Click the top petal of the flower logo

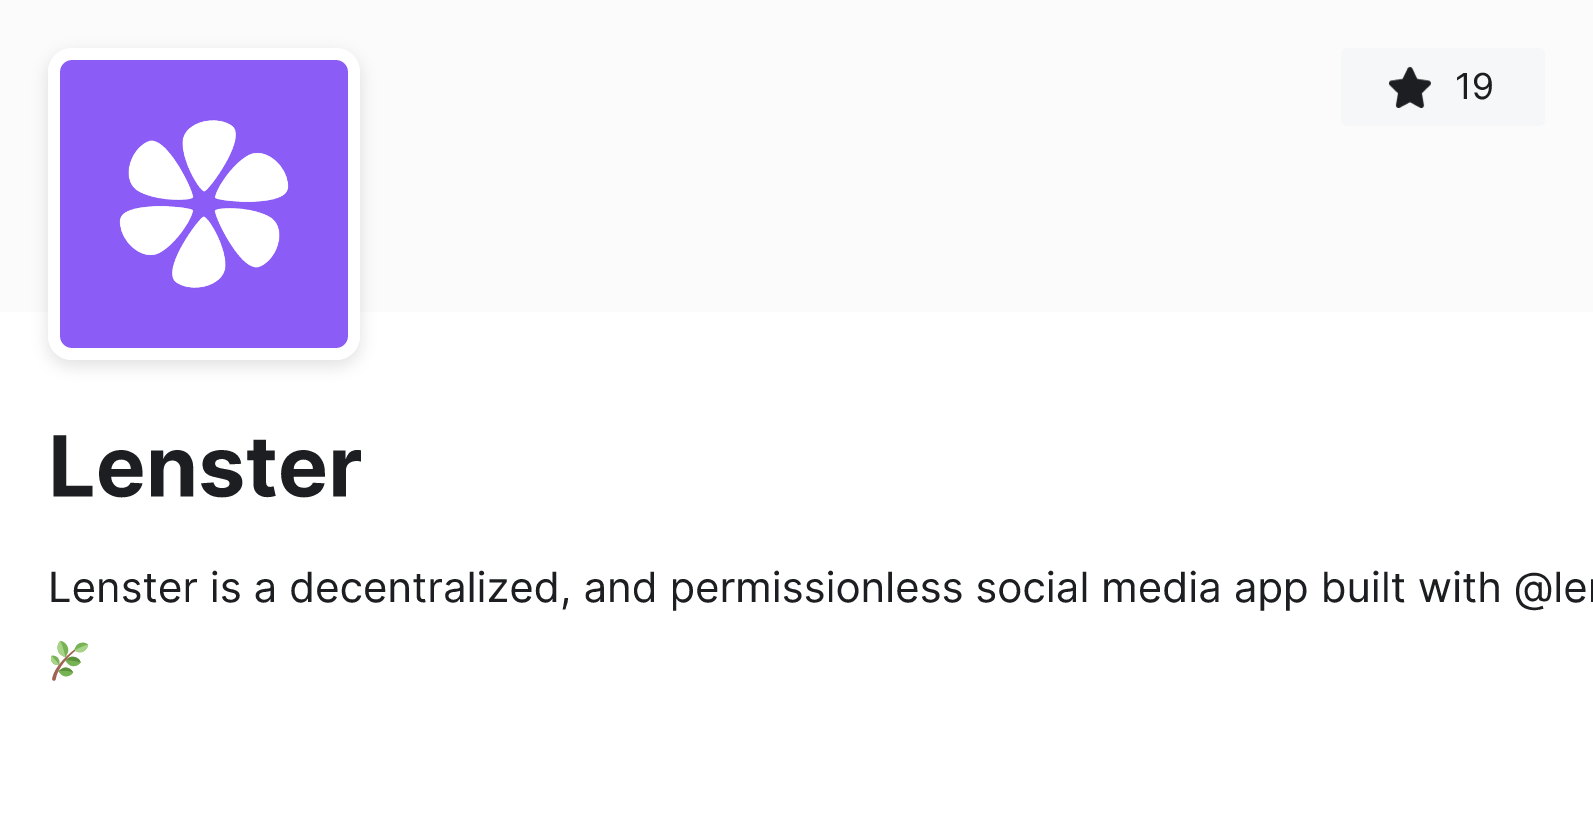[209, 150]
